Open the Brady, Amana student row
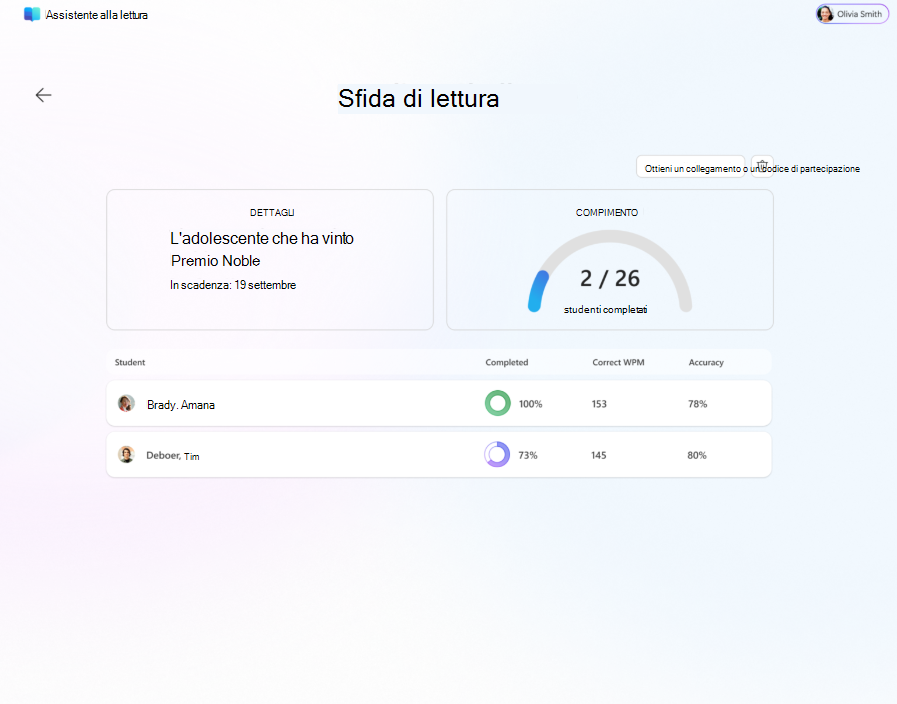Image resolution: width=897 pixels, height=704 pixels. (x=439, y=403)
